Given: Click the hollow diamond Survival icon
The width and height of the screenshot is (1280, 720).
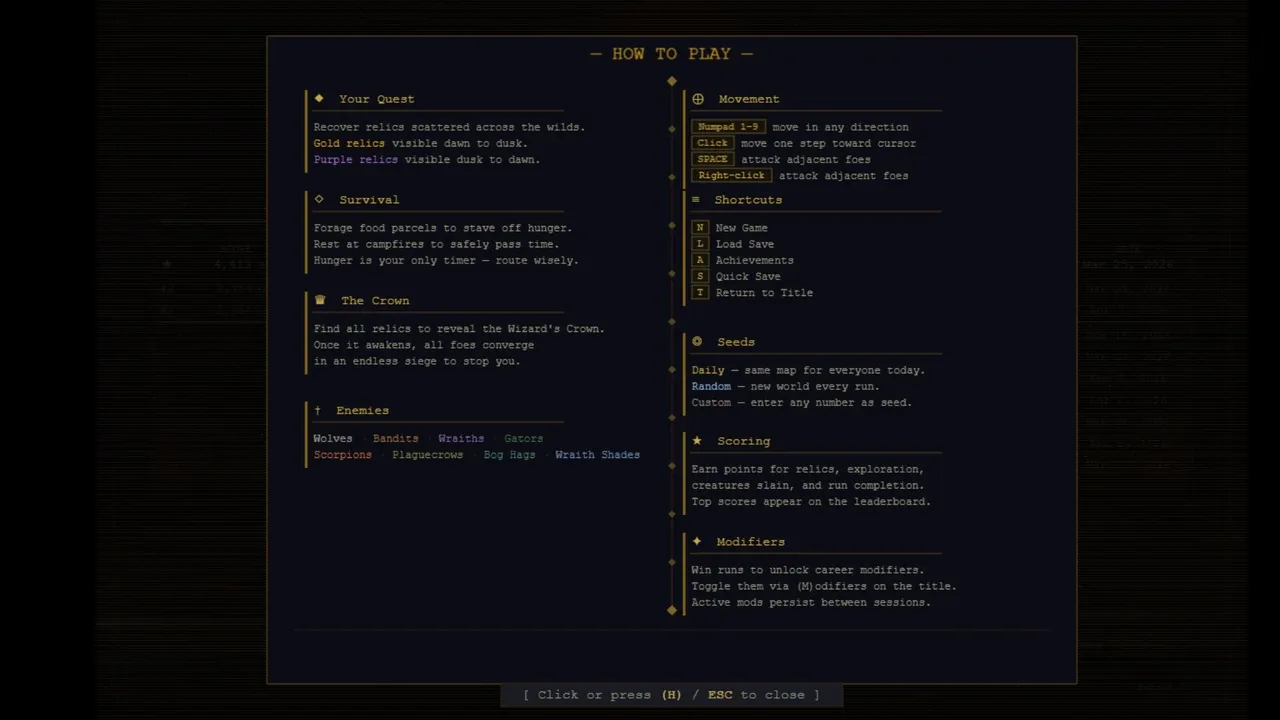Looking at the screenshot, I should pyautogui.click(x=319, y=199).
